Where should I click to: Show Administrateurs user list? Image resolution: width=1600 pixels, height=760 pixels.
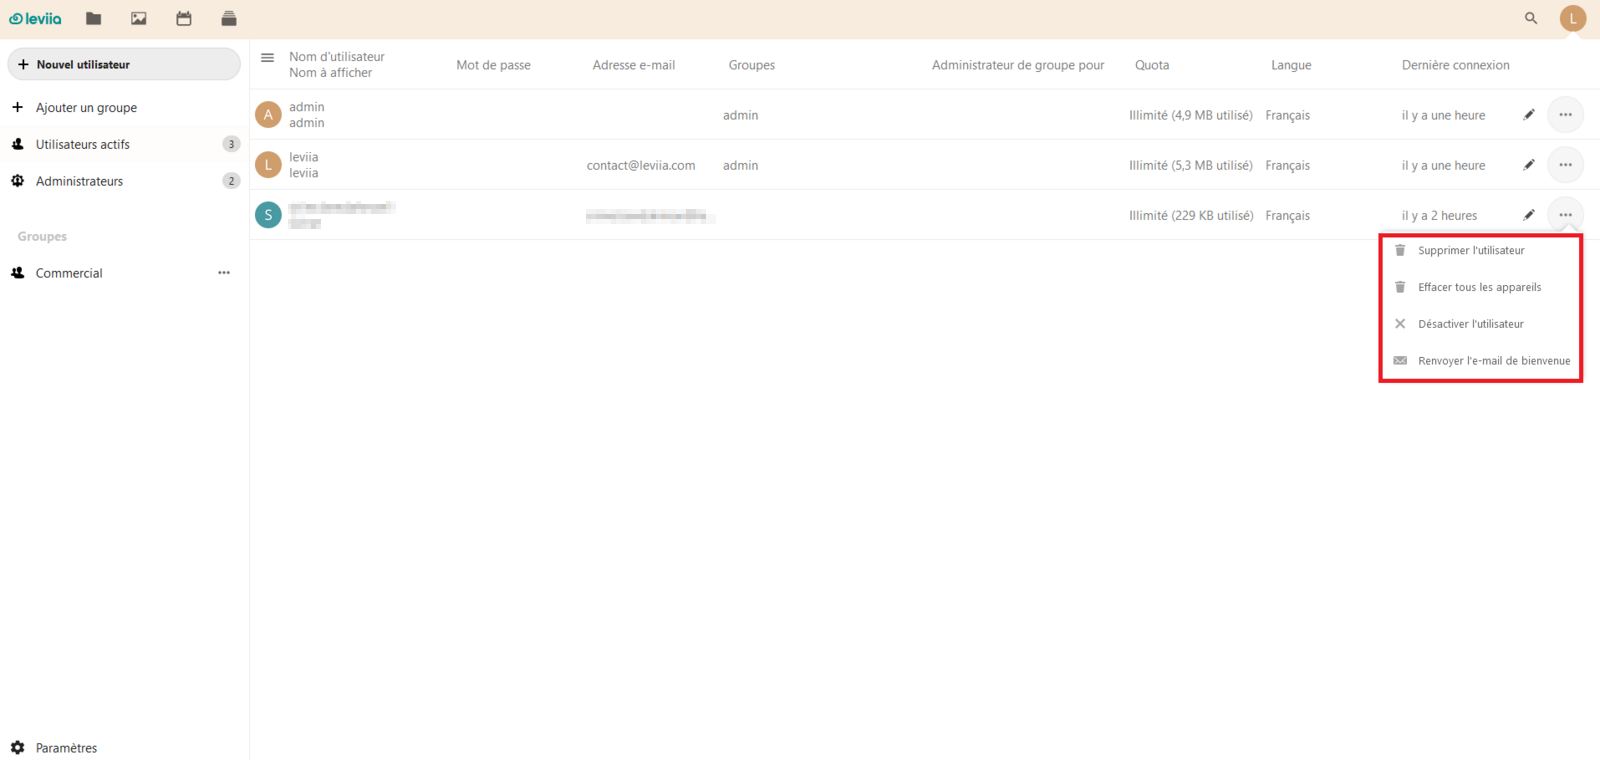coord(80,181)
